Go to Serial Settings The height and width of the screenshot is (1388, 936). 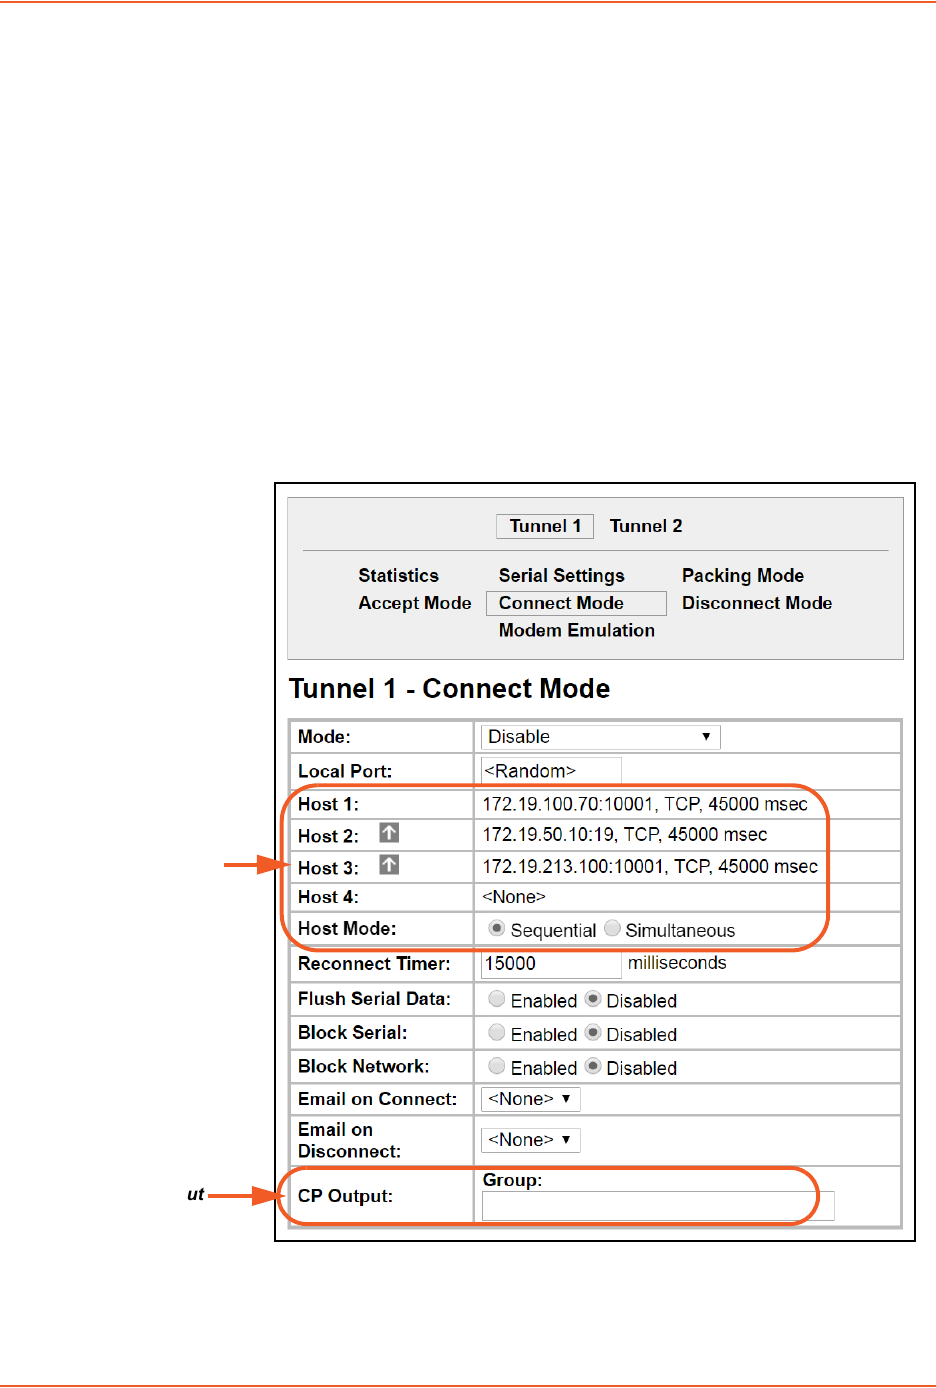click(x=561, y=576)
